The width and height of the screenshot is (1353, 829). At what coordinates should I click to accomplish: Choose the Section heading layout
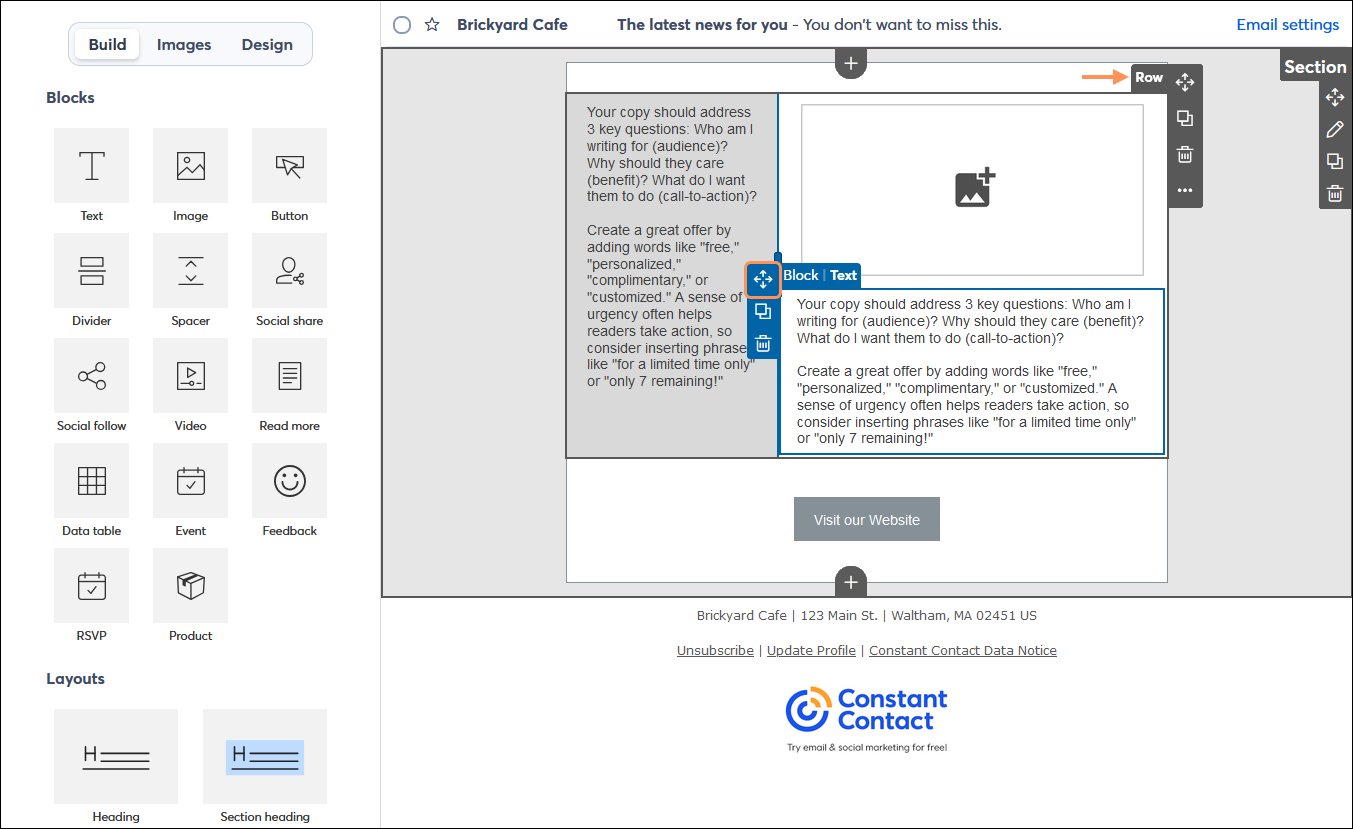tap(265, 757)
